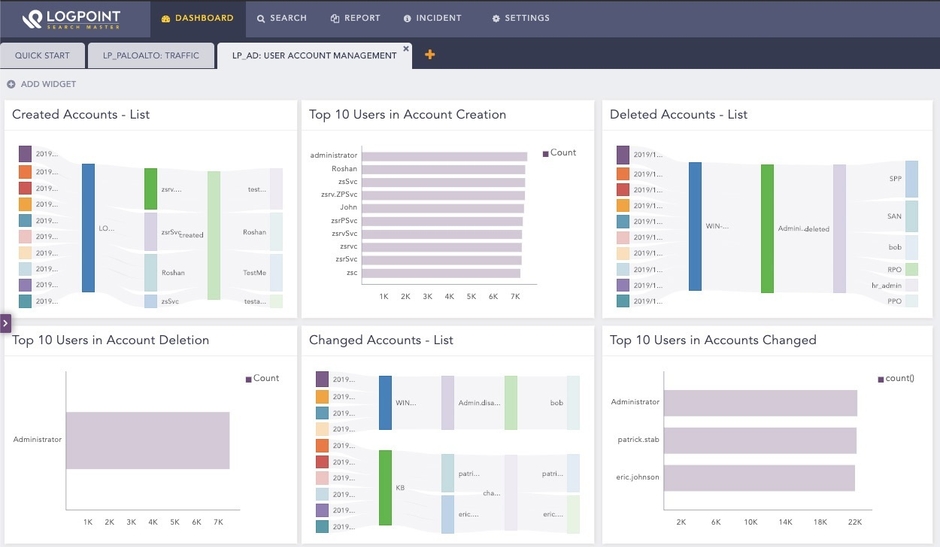The image size is (940, 547).
Task: Open the Settings gear icon
Action: tap(496, 18)
